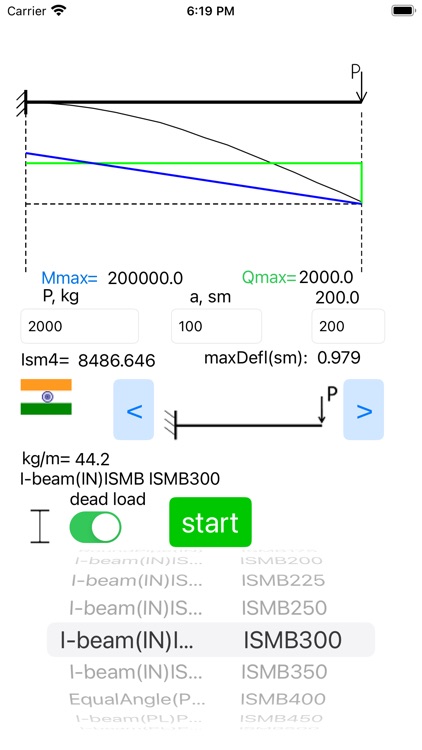Tap the battery icon in status bar
The width and height of the screenshot is (422, 750).
(x=403, y=11)
